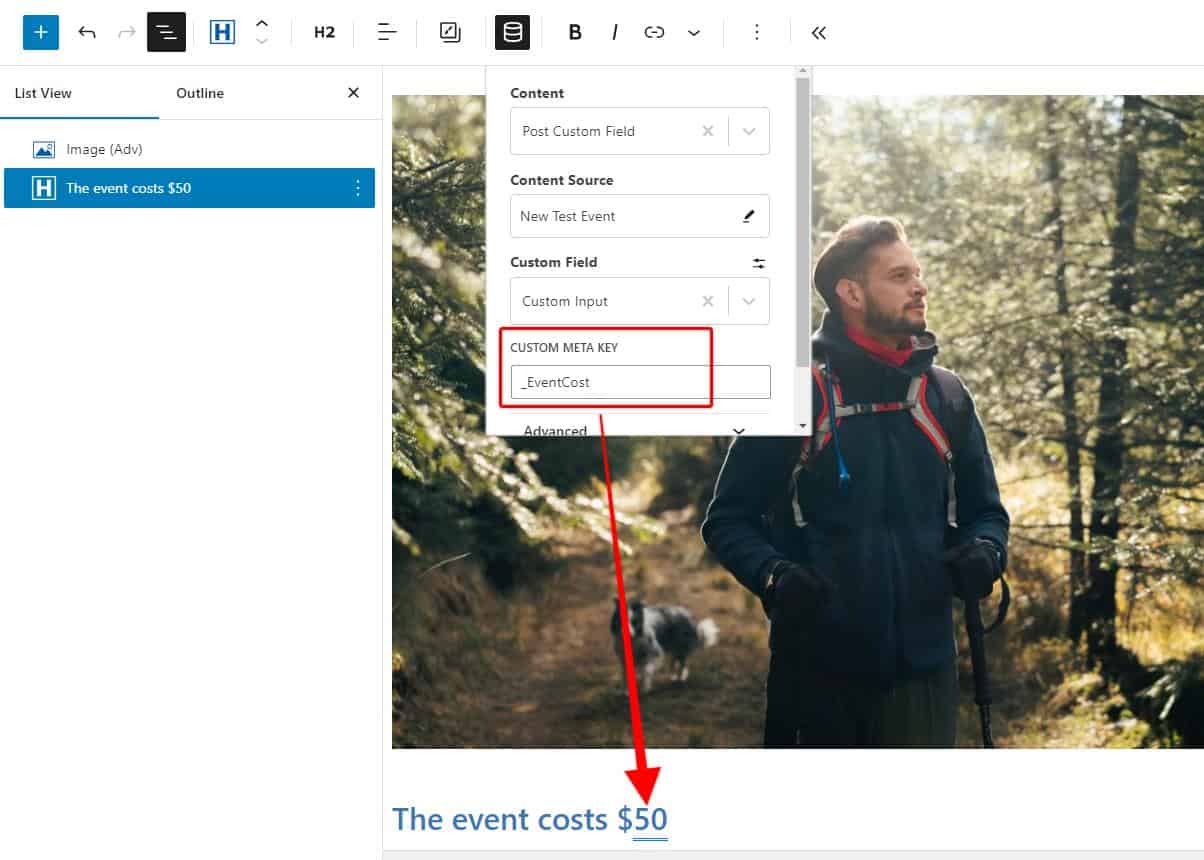
Task: Select the Heading block icon
Action: click(x=222, y=31)
